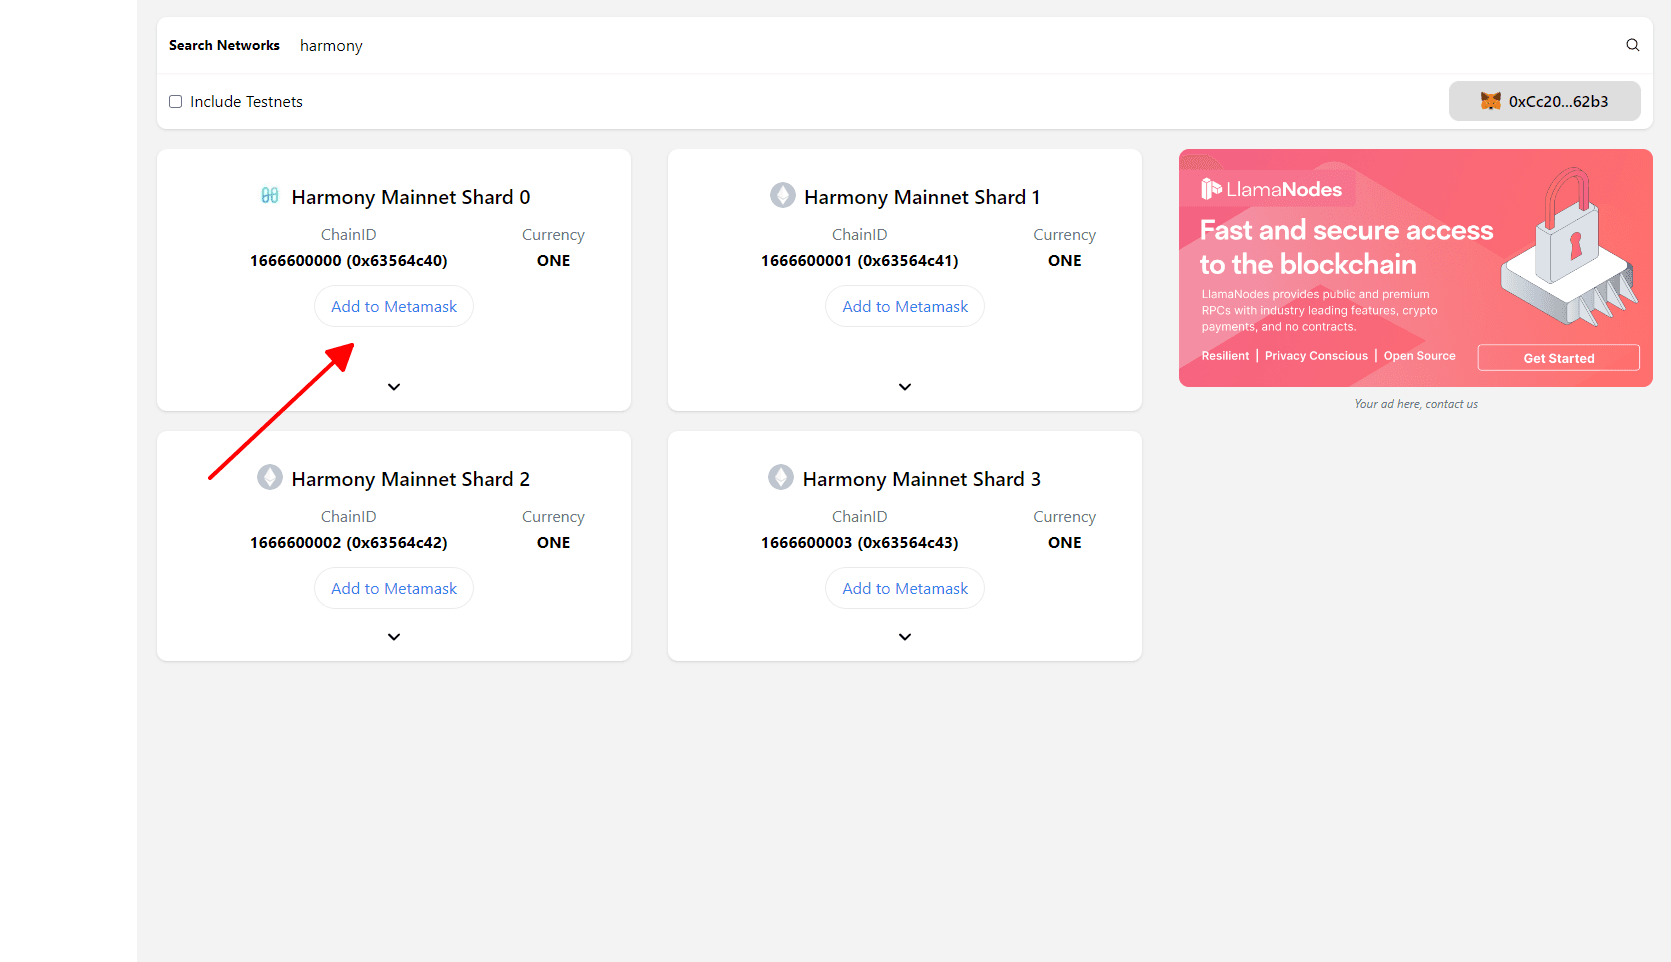
Task: Click the Include Testnets label text
Action: click(246, 101)
